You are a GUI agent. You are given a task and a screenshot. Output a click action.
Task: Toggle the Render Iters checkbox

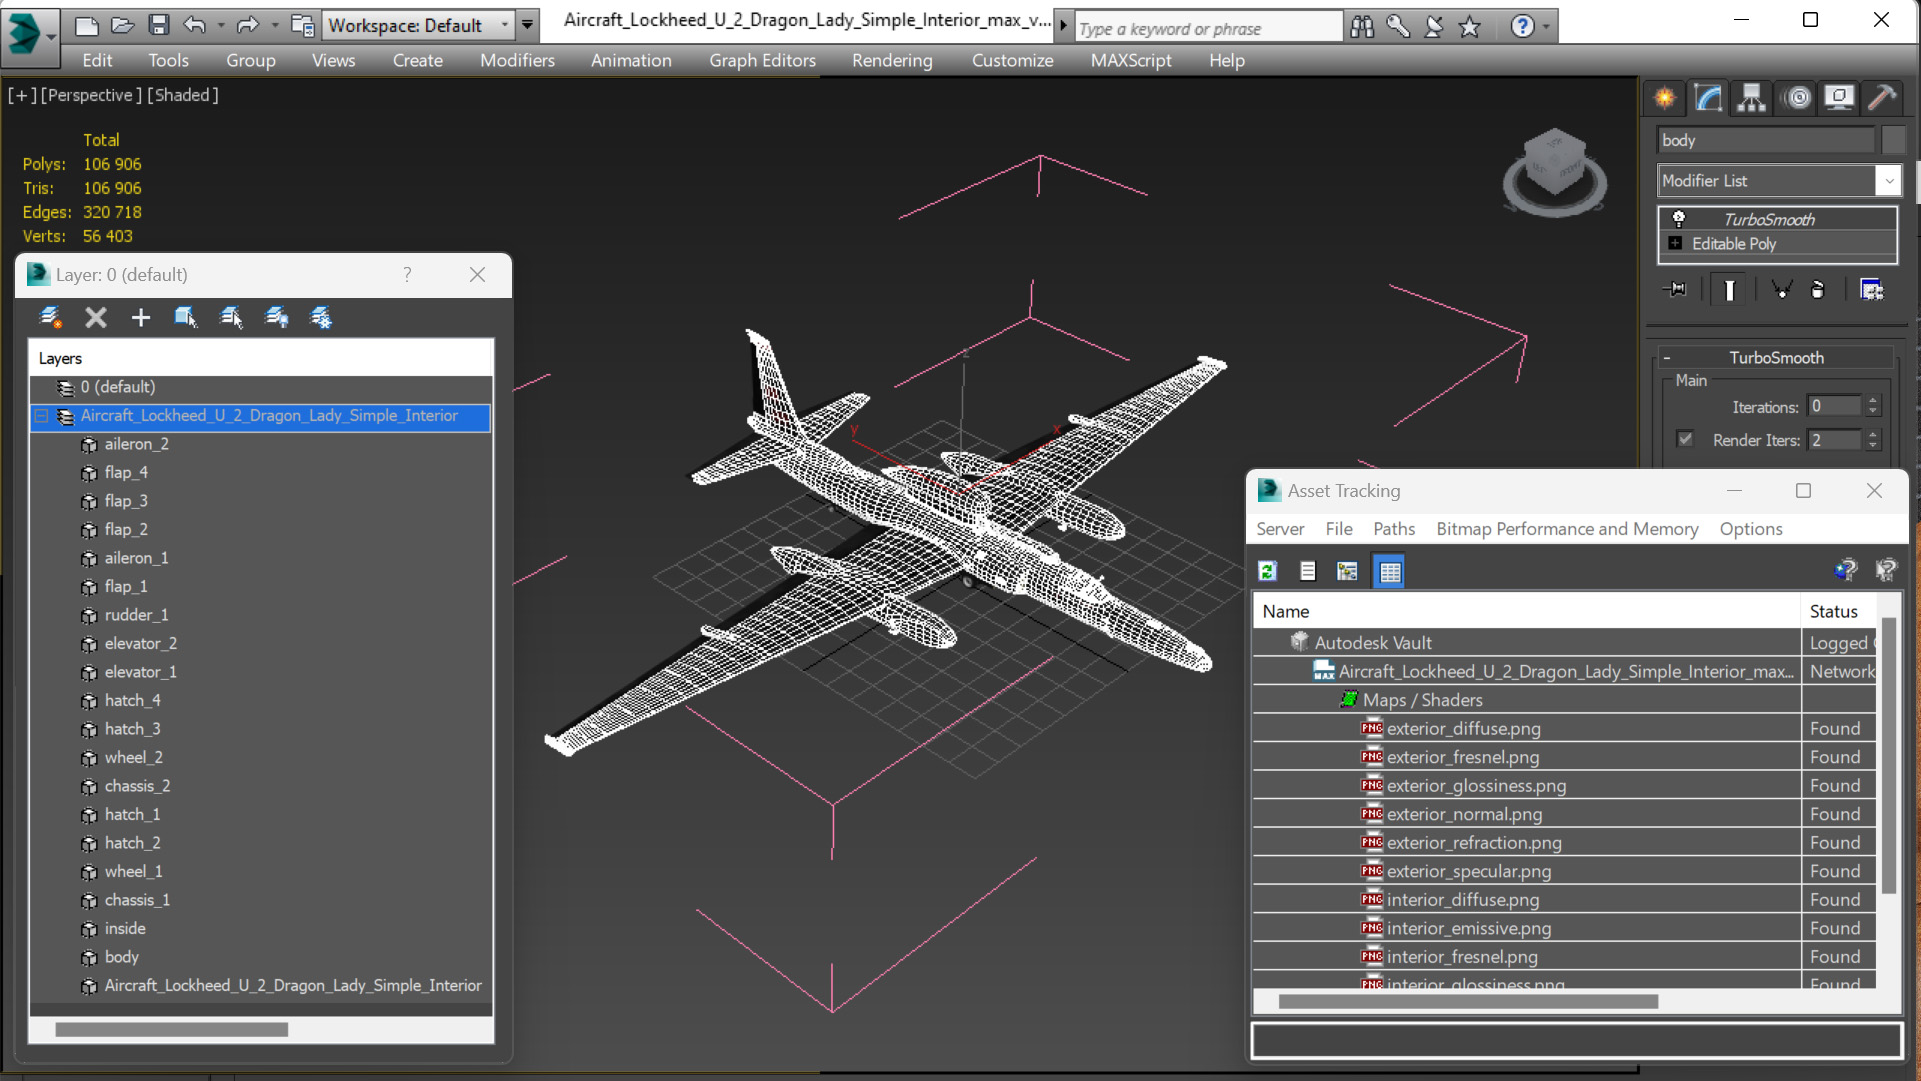(1685, 439)
